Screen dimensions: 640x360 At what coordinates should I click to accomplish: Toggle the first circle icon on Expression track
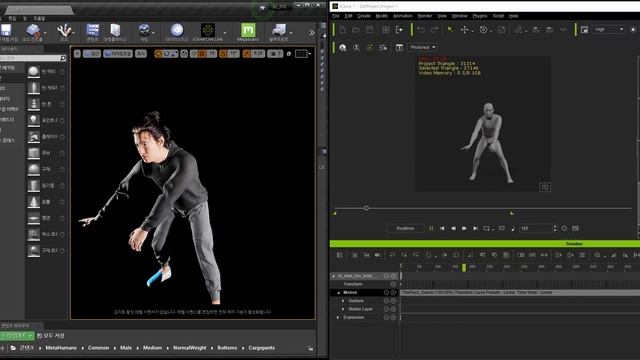tap(386, 318)
